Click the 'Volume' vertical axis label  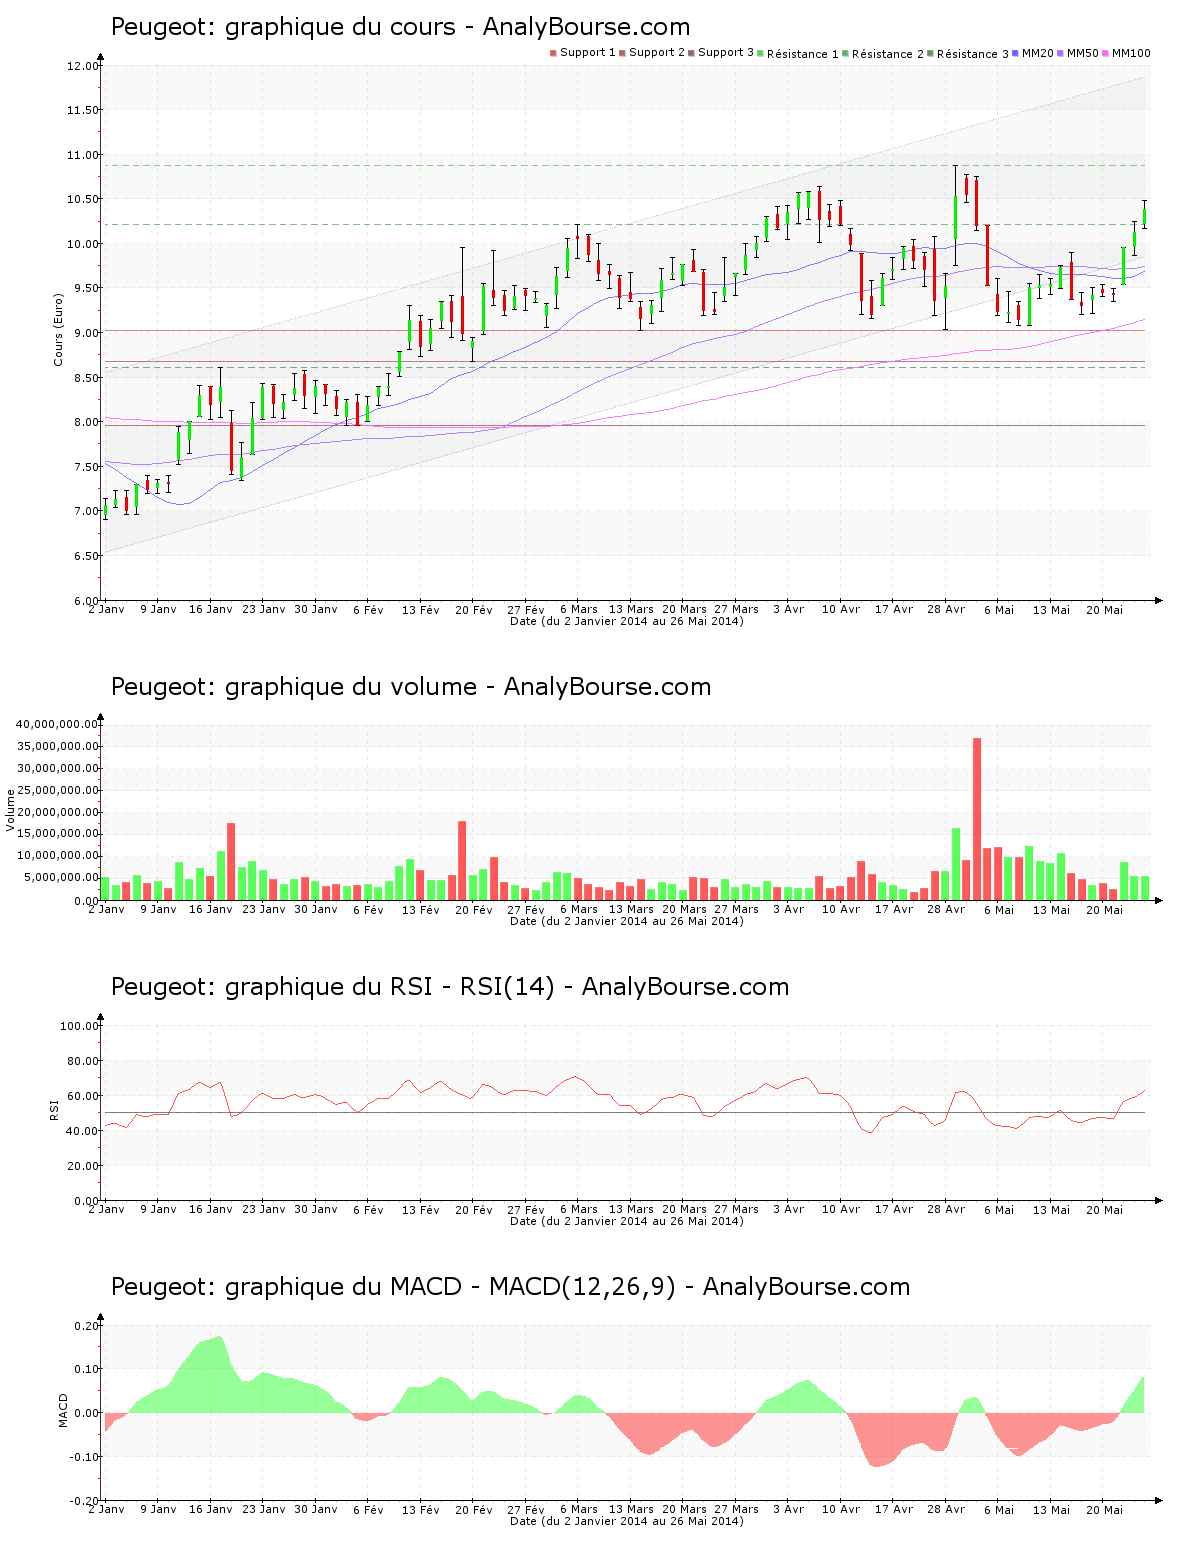(11, 810)
